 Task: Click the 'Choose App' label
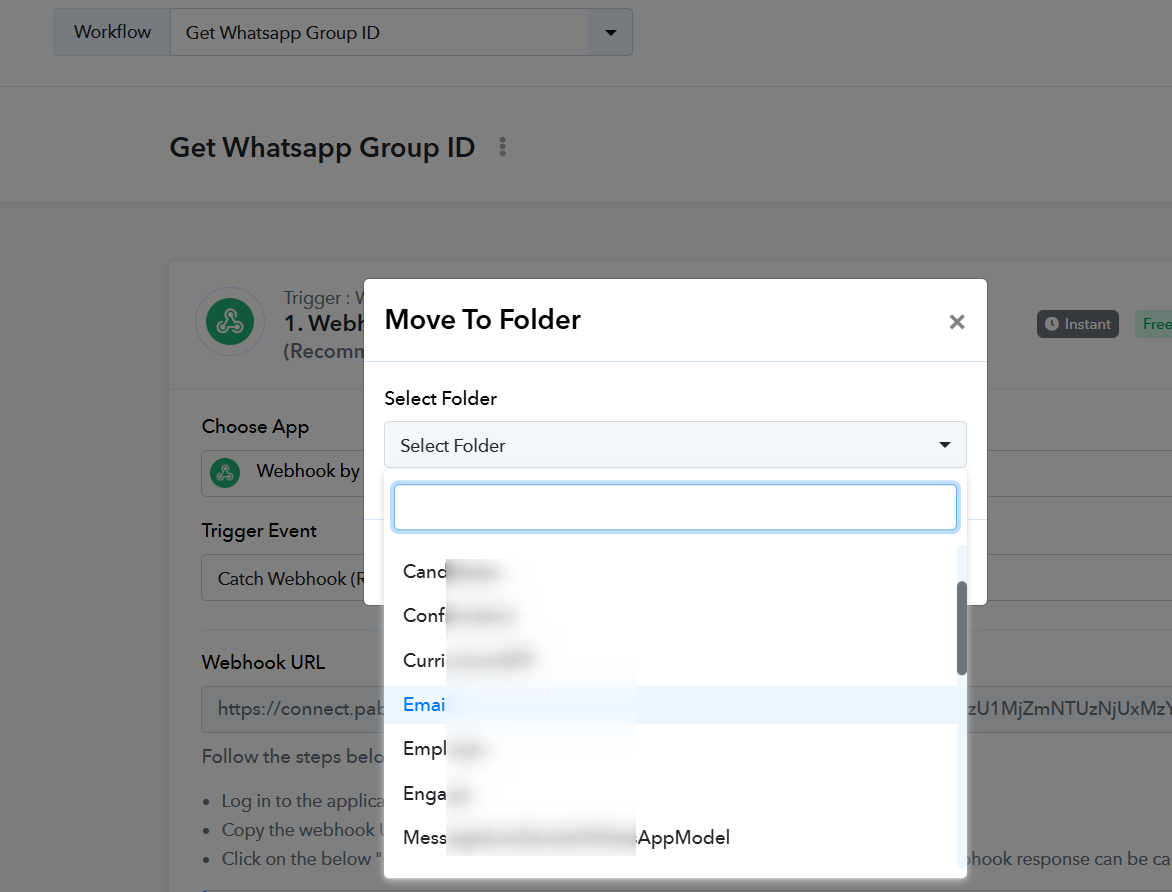coord(255,427)
